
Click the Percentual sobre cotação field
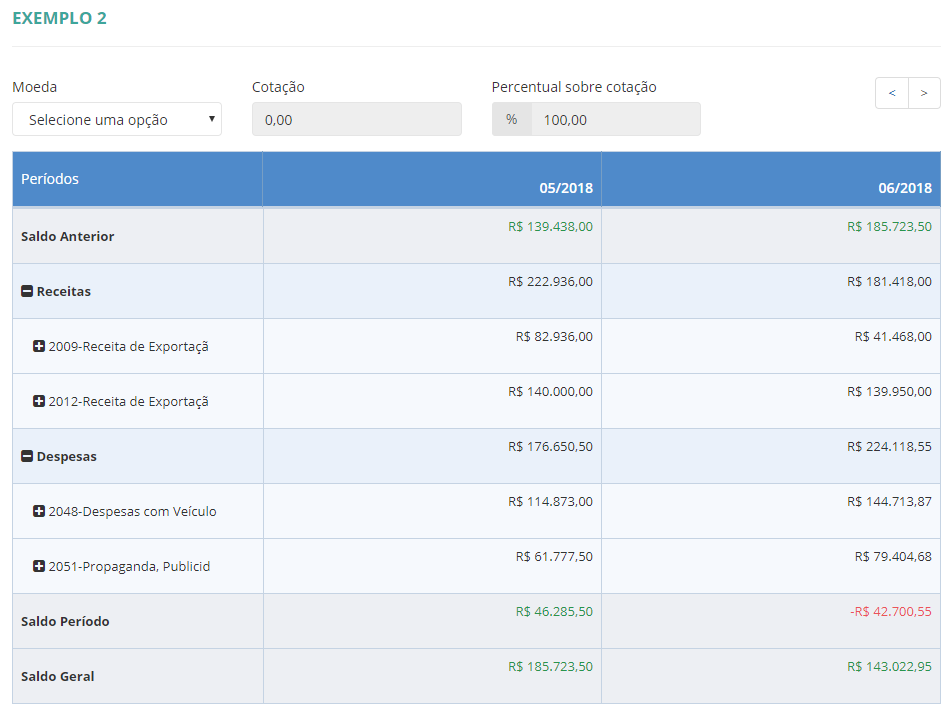click(615, 119)
